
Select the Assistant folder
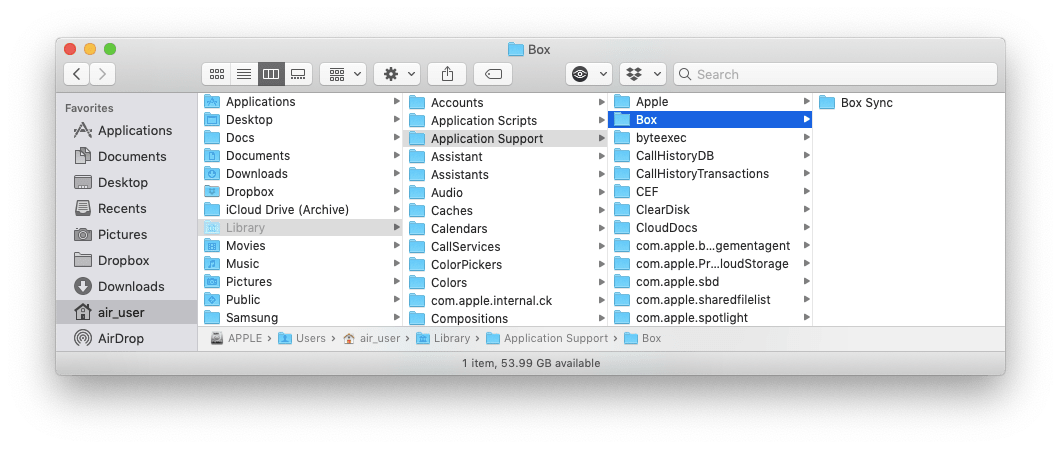(505, 157)
